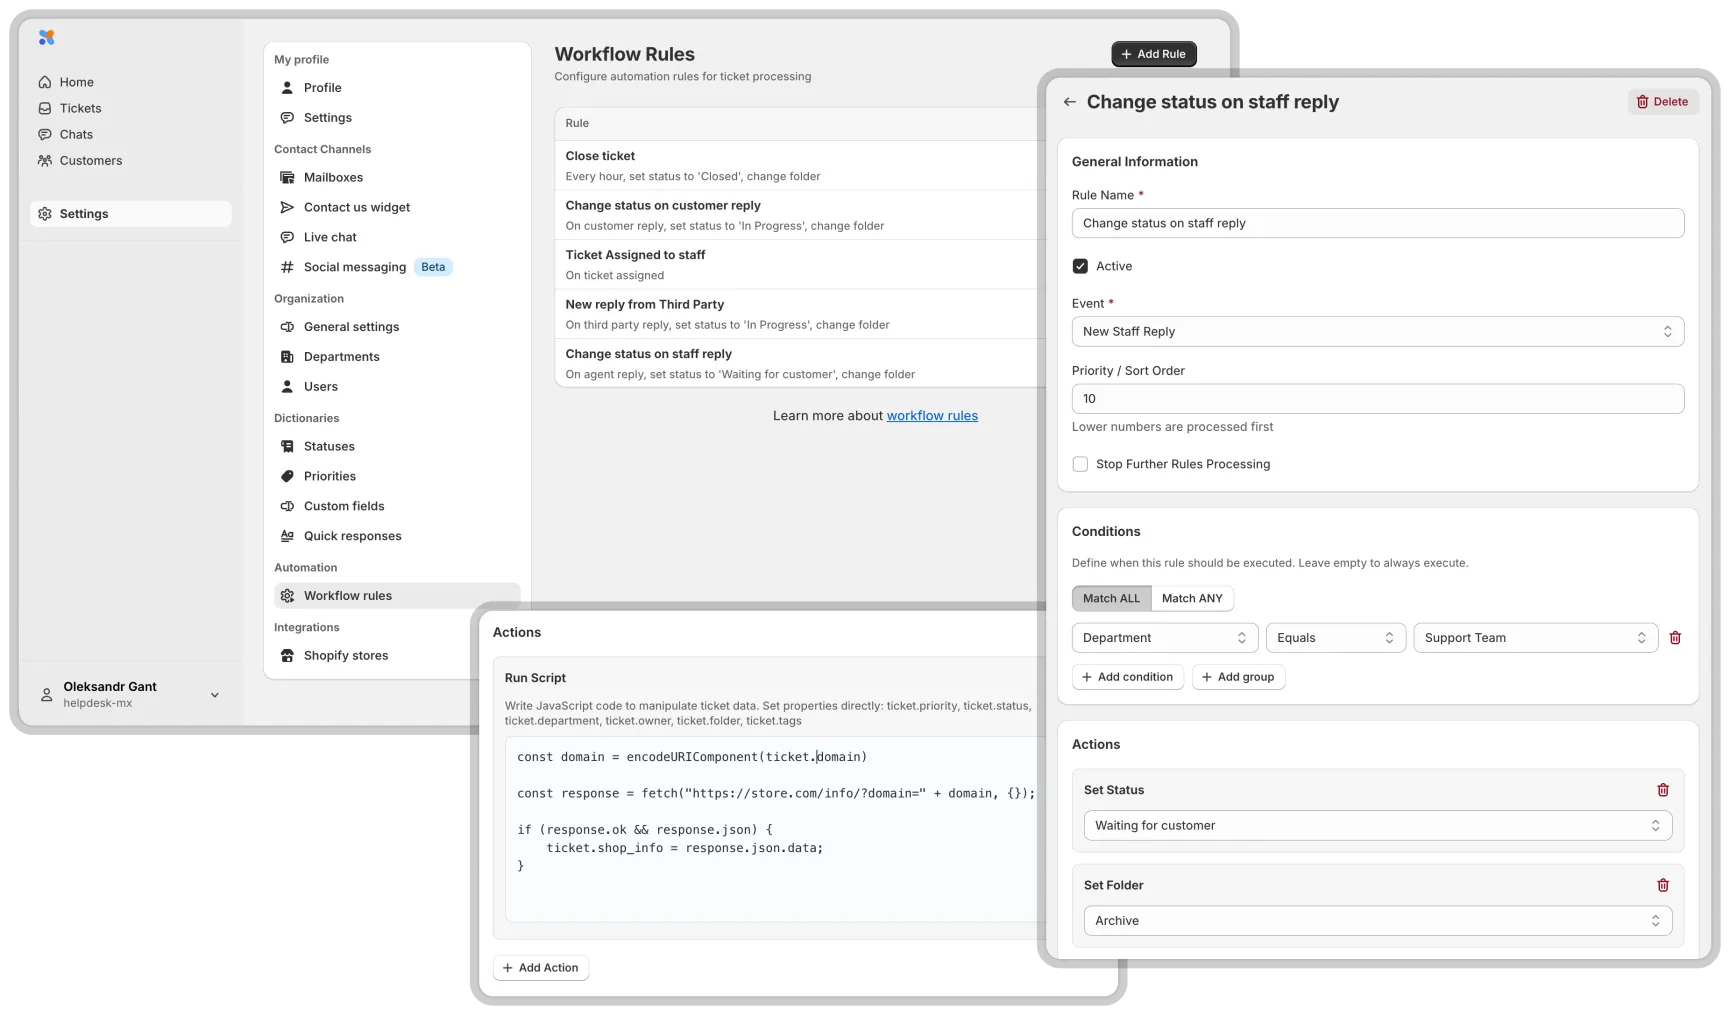
Task: Click the Delete trash icon beside Set Status
Action: click(x=1663, y=790)
